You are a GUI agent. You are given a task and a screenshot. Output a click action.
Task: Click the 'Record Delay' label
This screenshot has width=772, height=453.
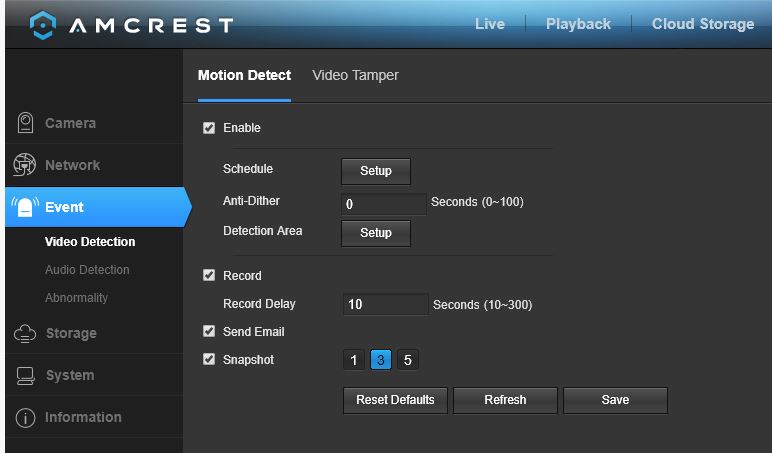(x=259, y=304)
